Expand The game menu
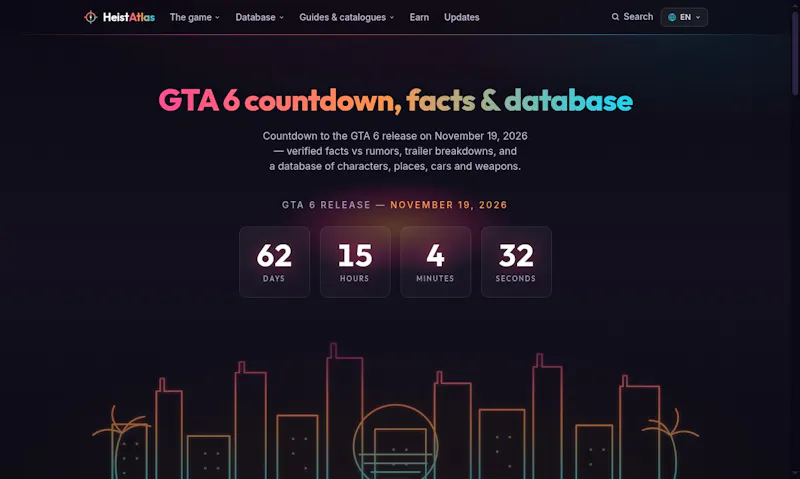This screenshot has height=479, width=800. pyautogui.click(x=194, y=17)
